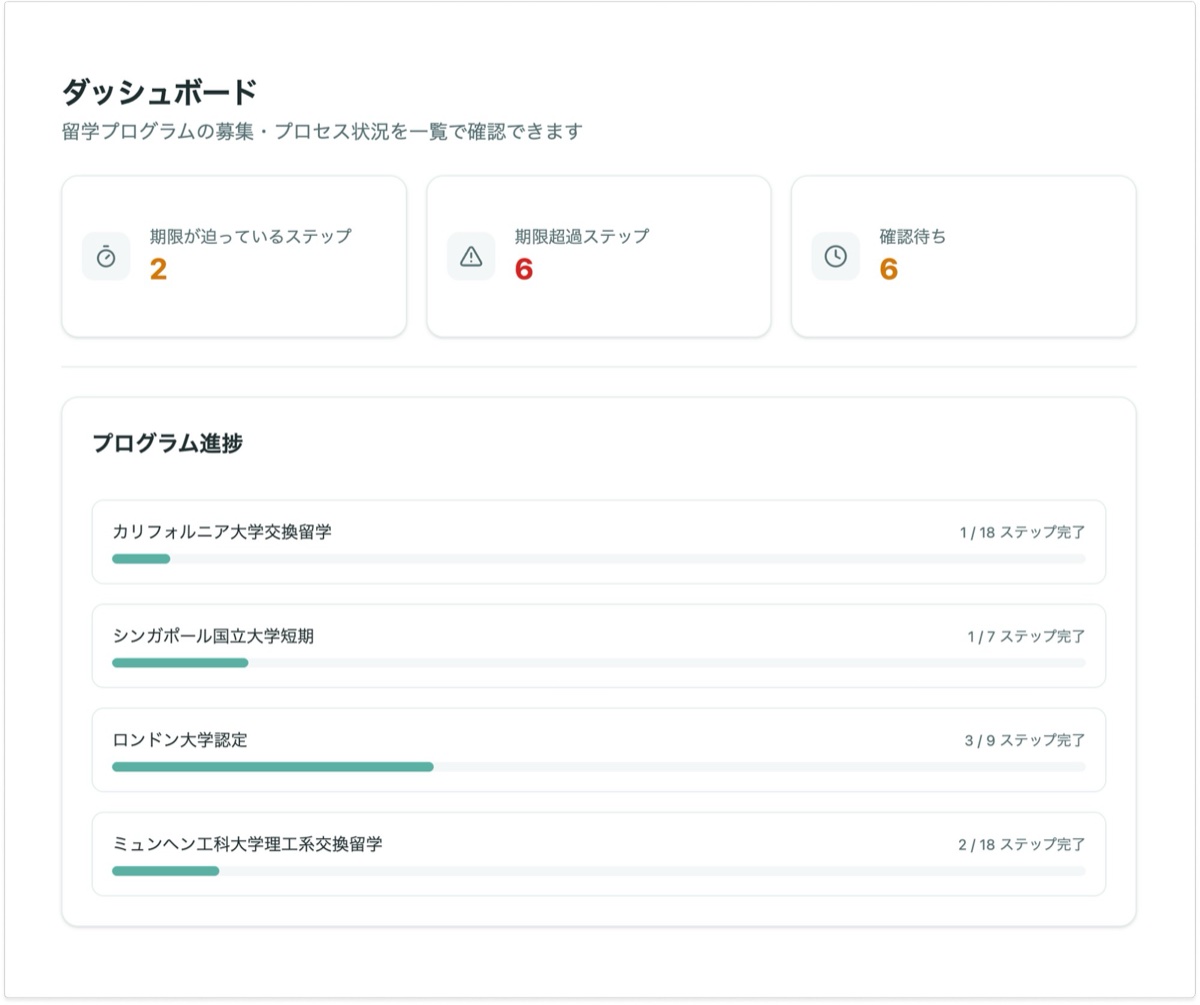This screenshot has height=1005, width=1200.
Task: Click the progress bar for カリフォルニア大学交換留学
Action: tap(599, 559)
